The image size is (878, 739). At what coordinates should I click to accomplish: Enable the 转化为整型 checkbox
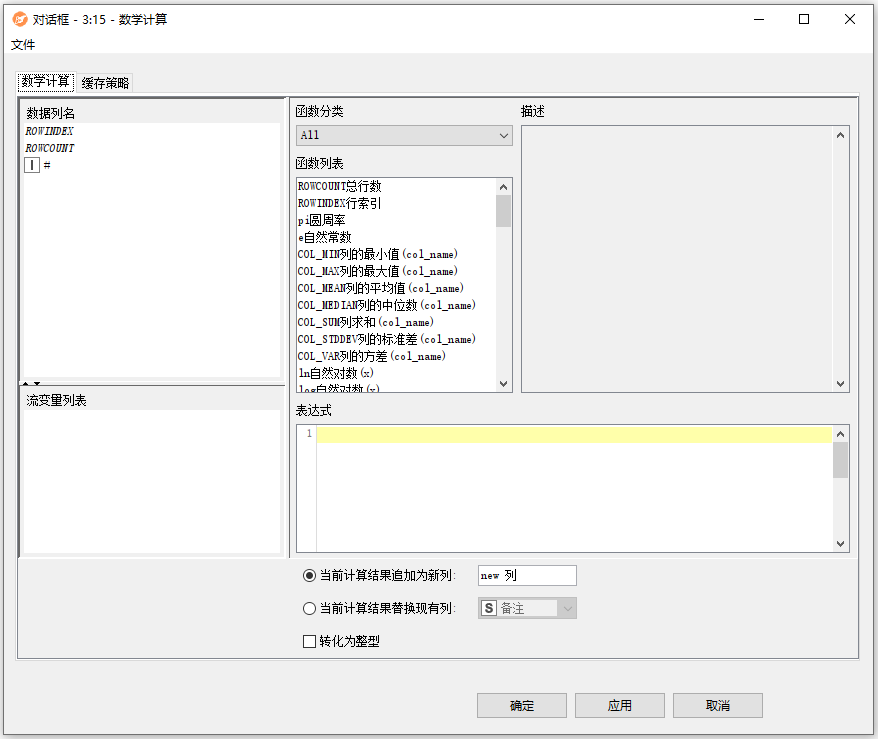(309, 641)
